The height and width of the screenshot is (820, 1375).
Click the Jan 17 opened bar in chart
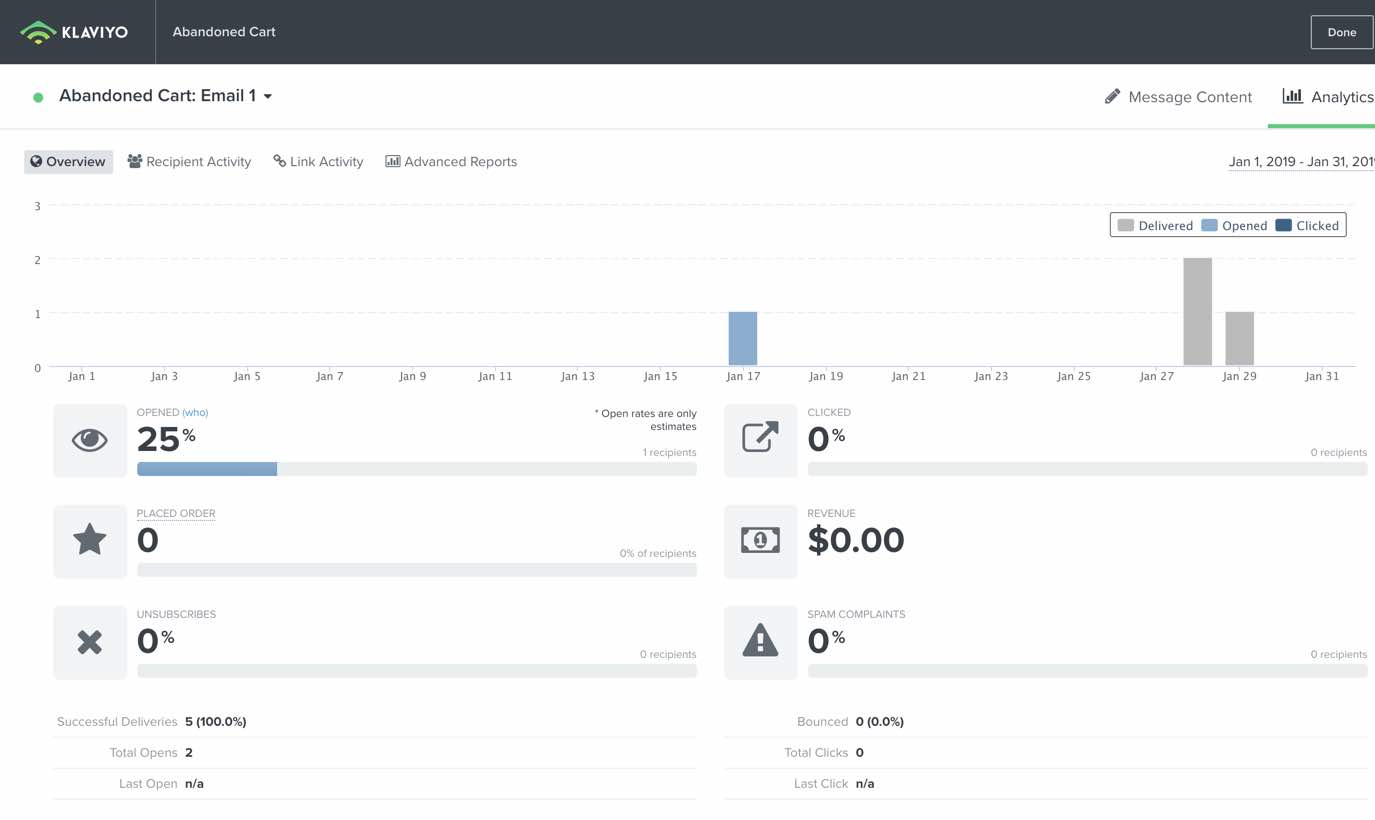pos(743,339)
